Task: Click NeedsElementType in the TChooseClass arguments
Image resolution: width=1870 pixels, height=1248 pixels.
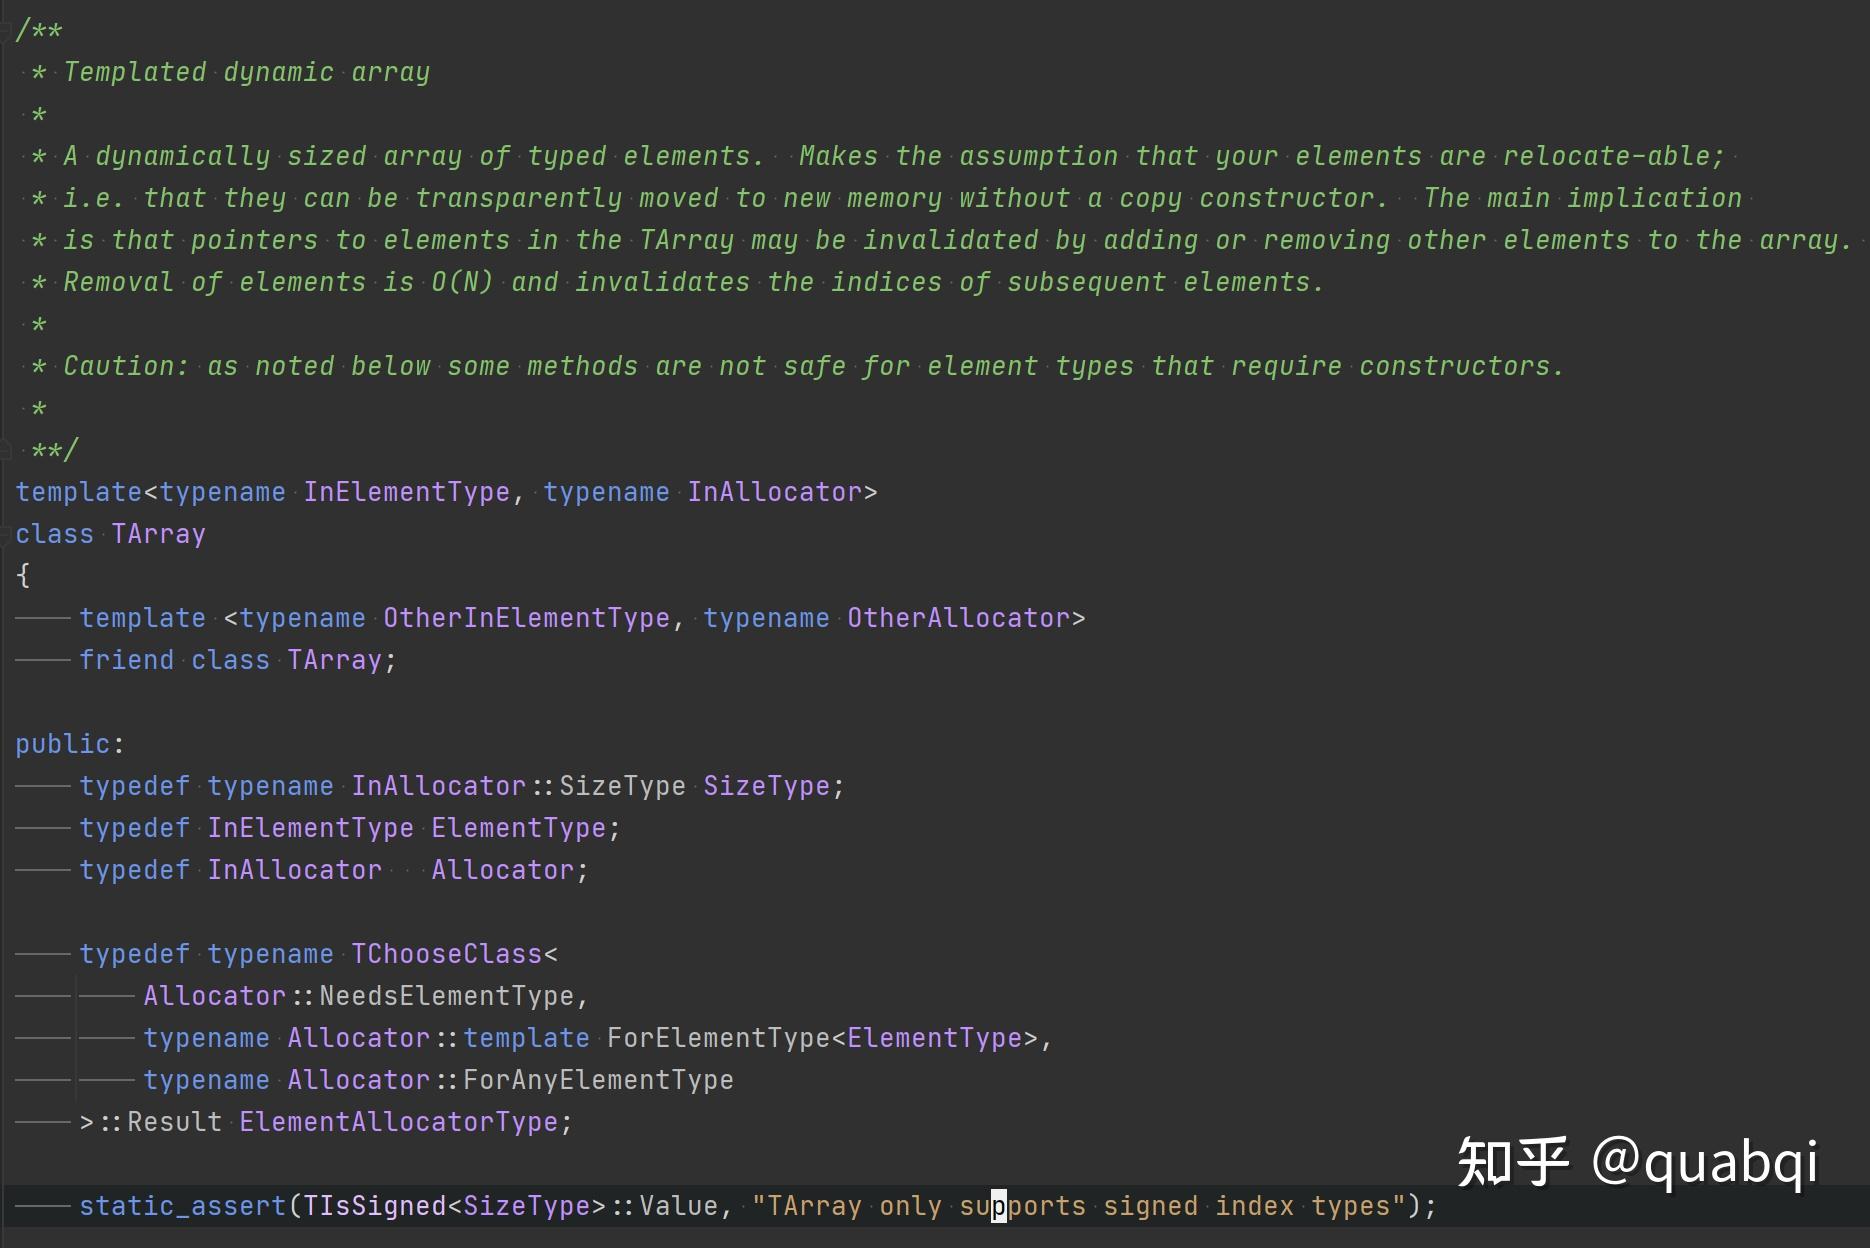Action: [x=446, y=996]
